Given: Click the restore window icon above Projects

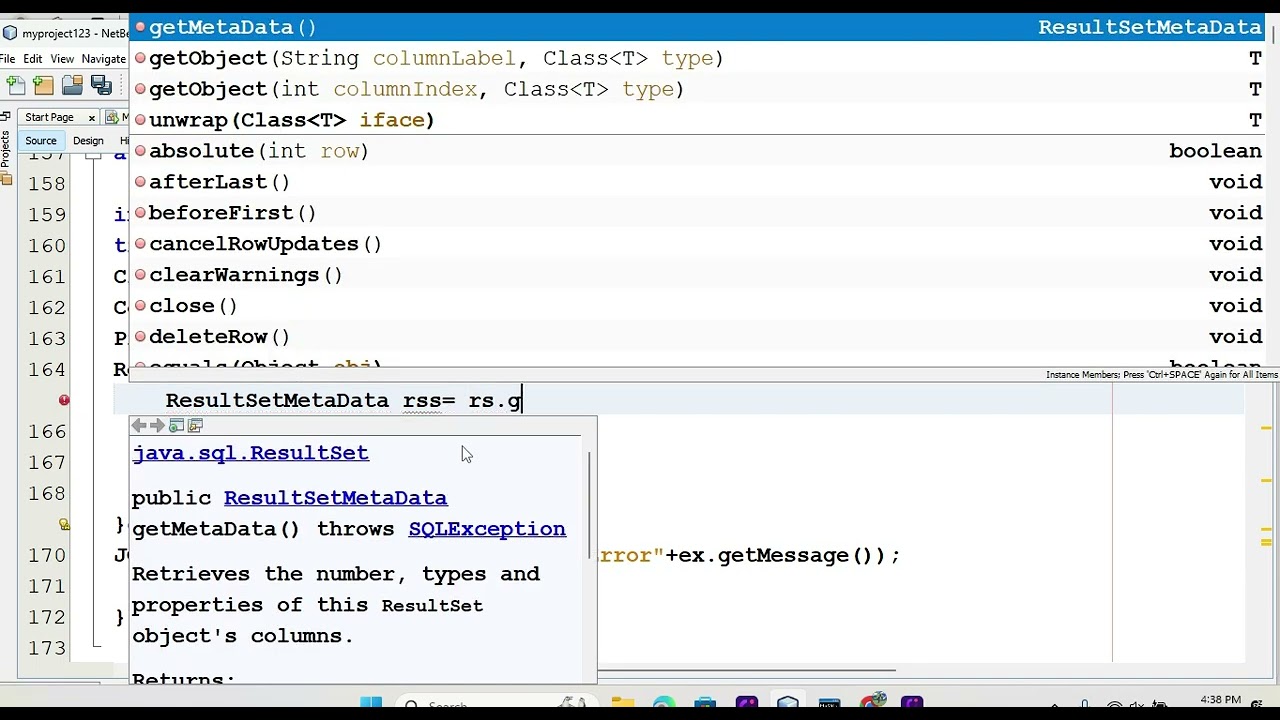Looking at the screenshot, I should [5, 117].
